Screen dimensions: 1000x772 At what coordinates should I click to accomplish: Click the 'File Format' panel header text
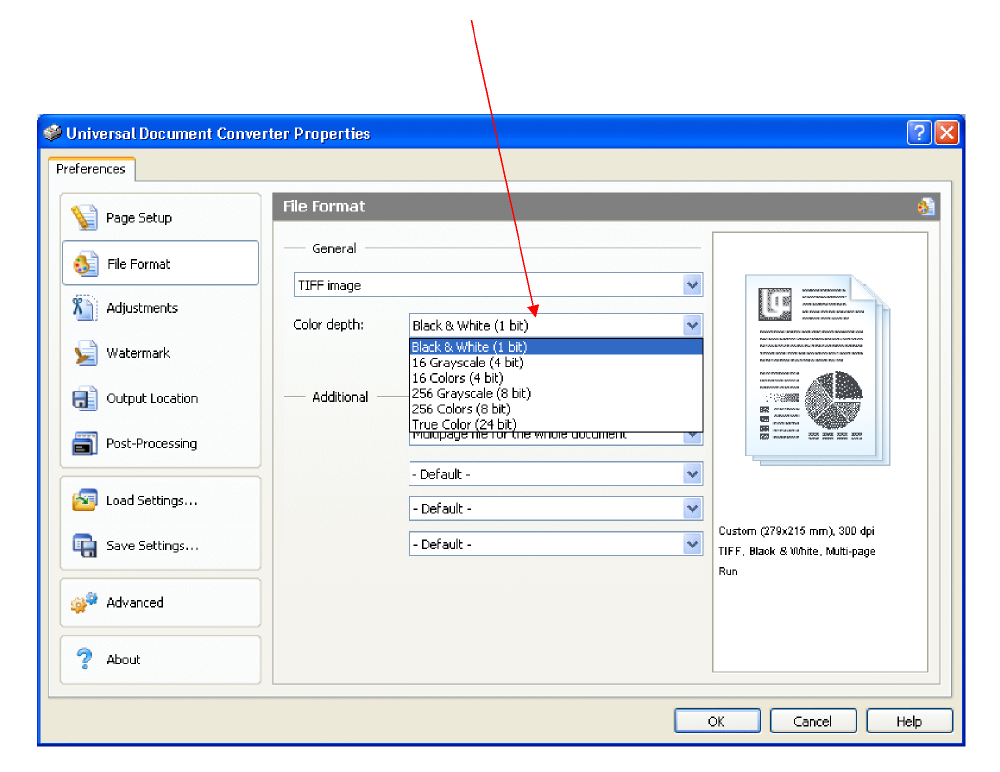tap(324, 206)
